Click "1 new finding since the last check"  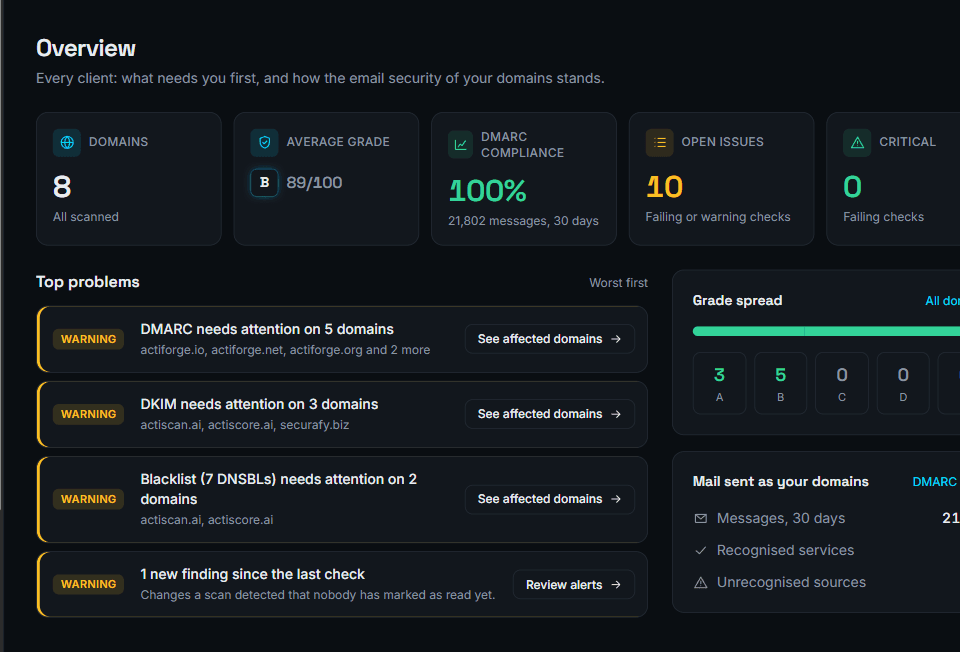[x=252, y=575]
